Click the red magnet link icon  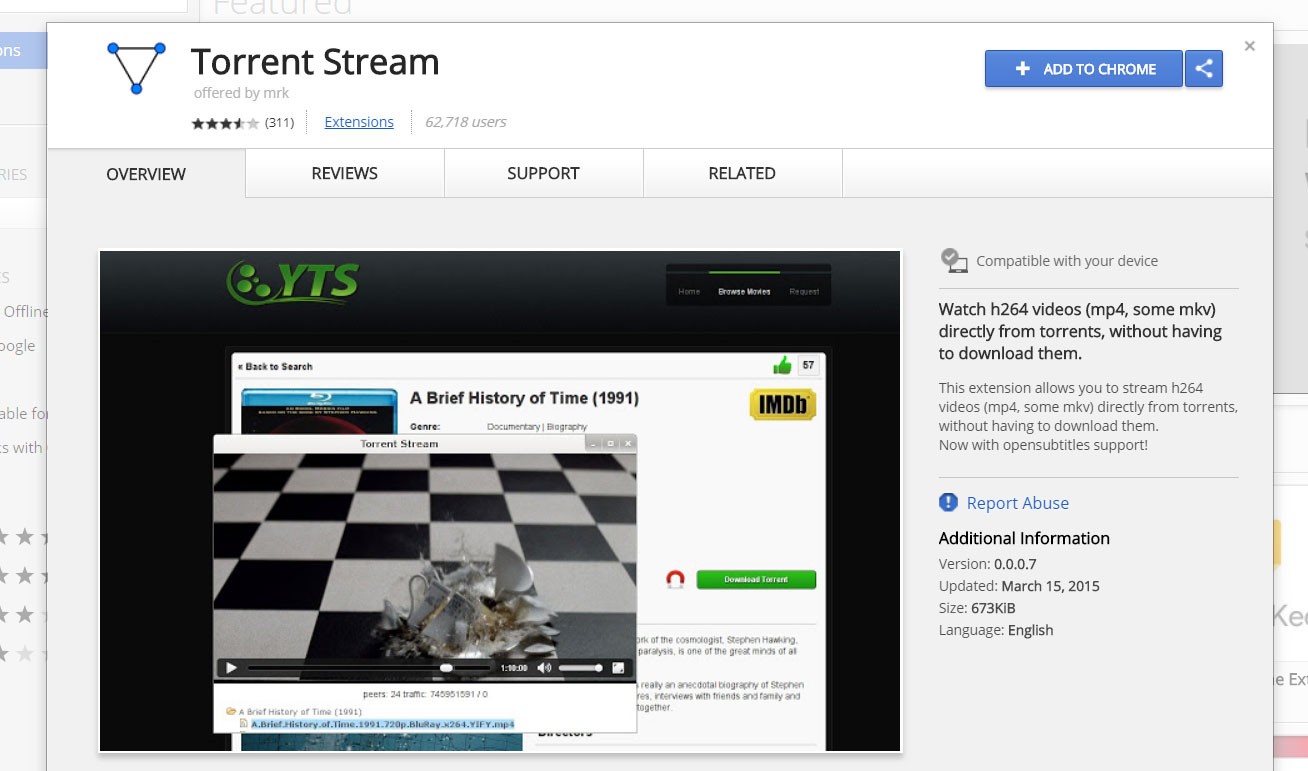[675, 580]
